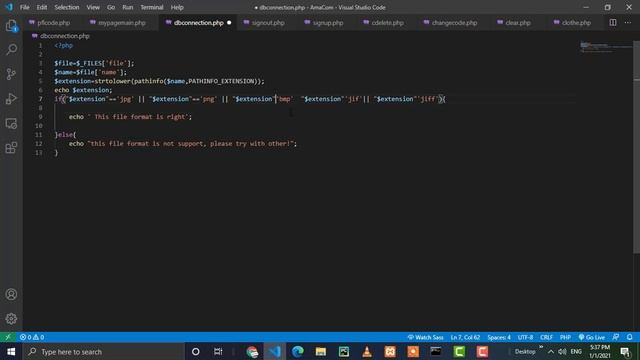640x360 pixels.
Task: Click the 'echo $extension;' code line
Action: (x=83, y=90)
